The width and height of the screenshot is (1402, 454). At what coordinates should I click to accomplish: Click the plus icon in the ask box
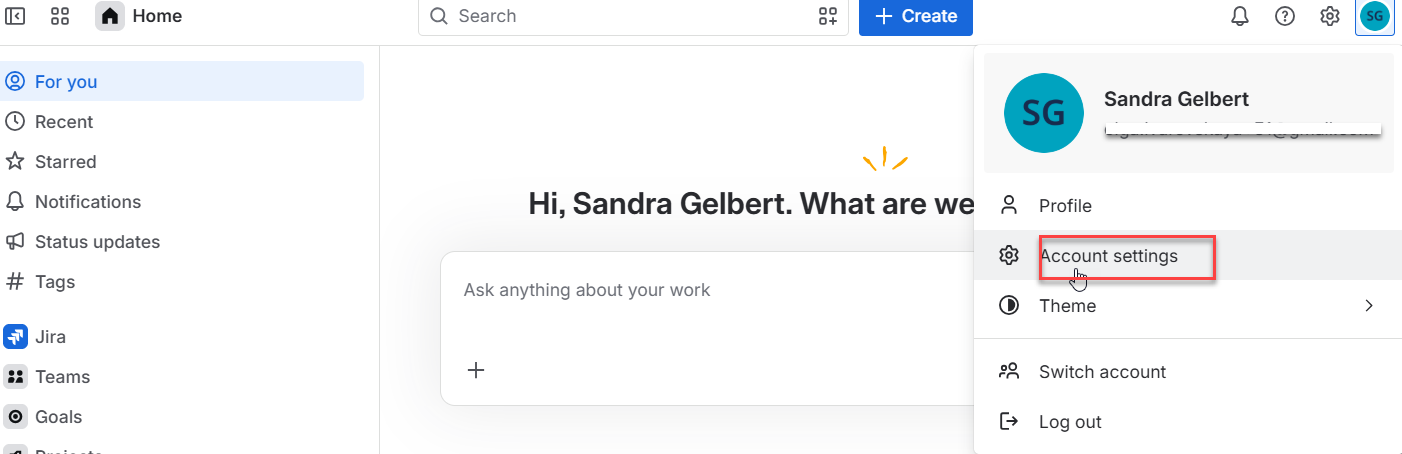(476, 370)
